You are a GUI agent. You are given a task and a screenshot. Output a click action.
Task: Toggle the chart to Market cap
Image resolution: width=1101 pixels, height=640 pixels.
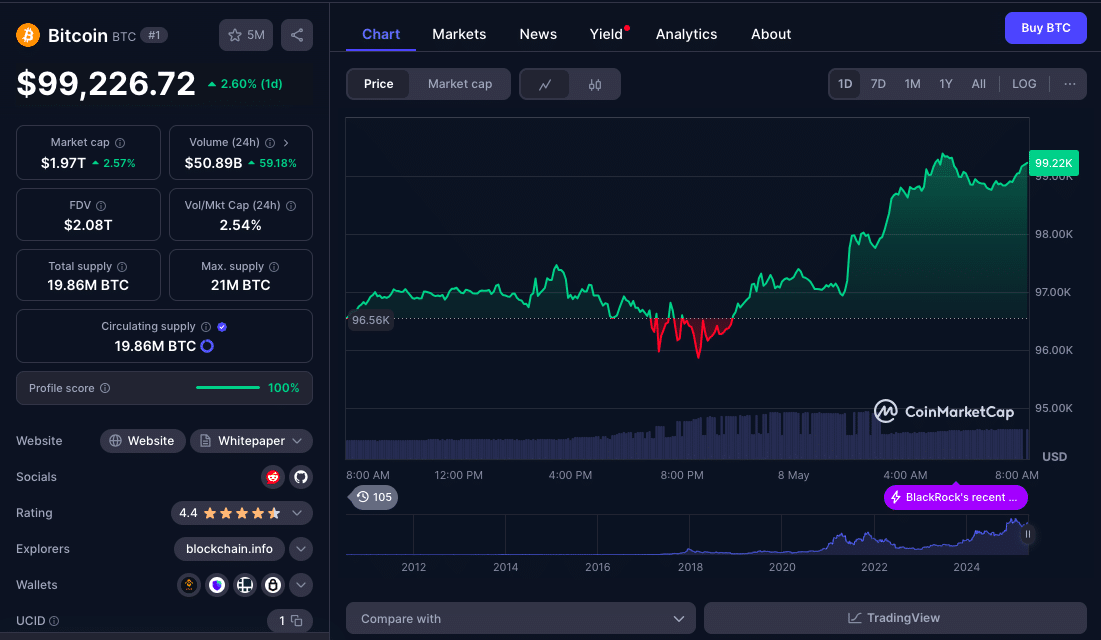coord(459,84)
